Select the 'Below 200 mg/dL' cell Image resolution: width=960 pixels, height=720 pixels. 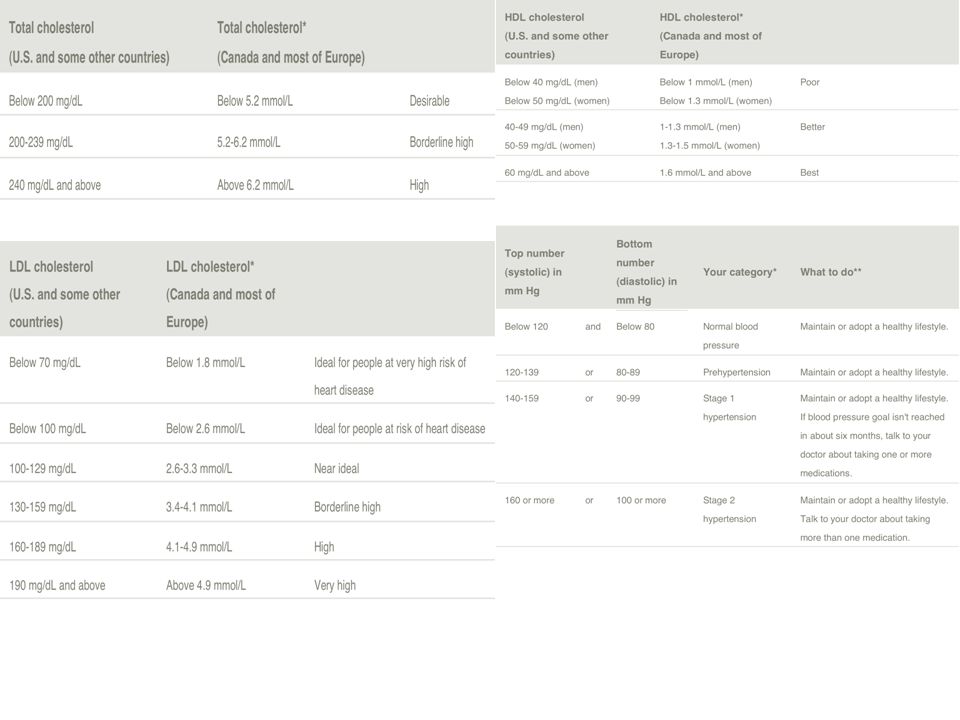tap(45, 101)
